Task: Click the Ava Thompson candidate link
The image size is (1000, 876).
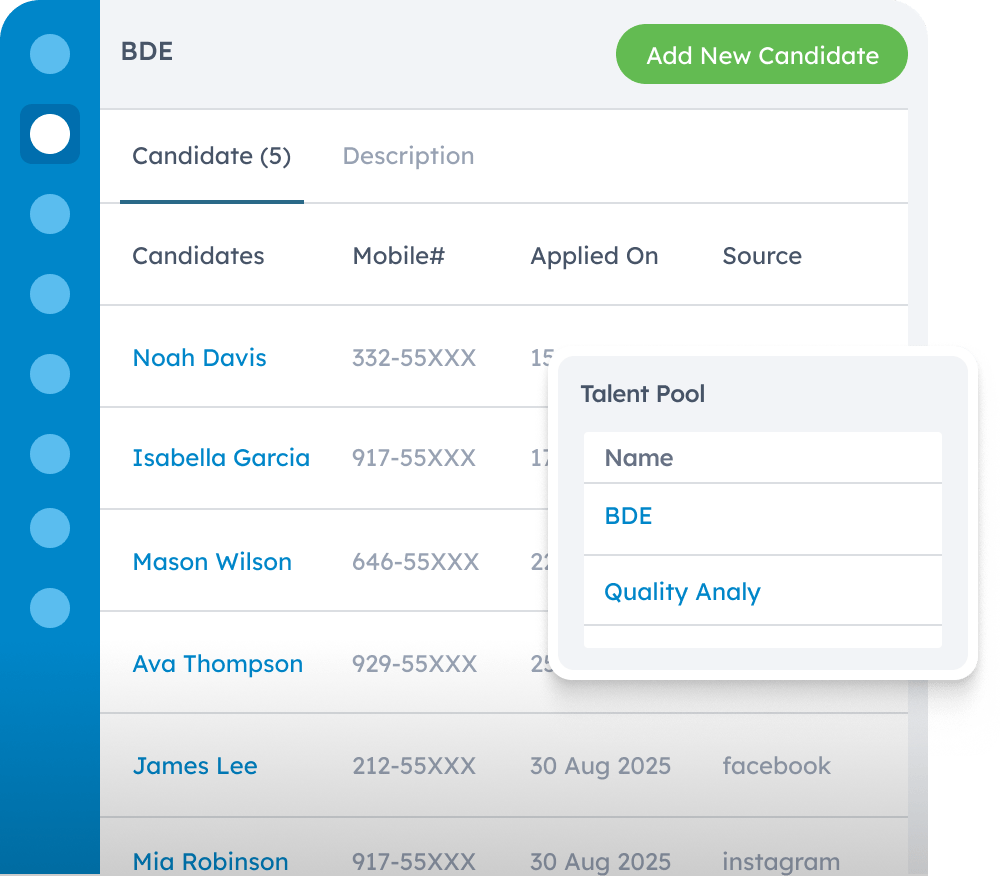Action: click(218, 664)
